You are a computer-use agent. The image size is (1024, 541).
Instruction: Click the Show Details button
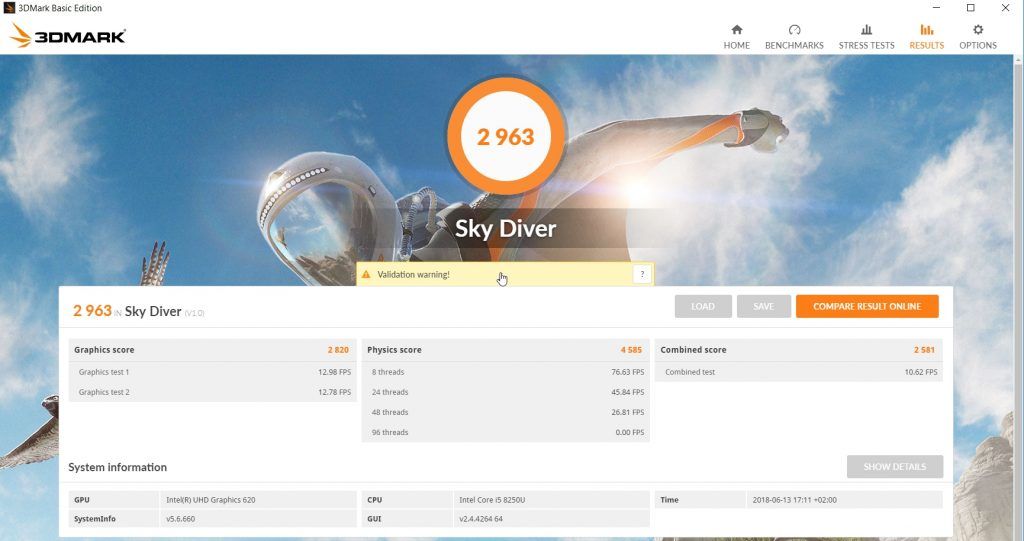[x=895, y=467]
